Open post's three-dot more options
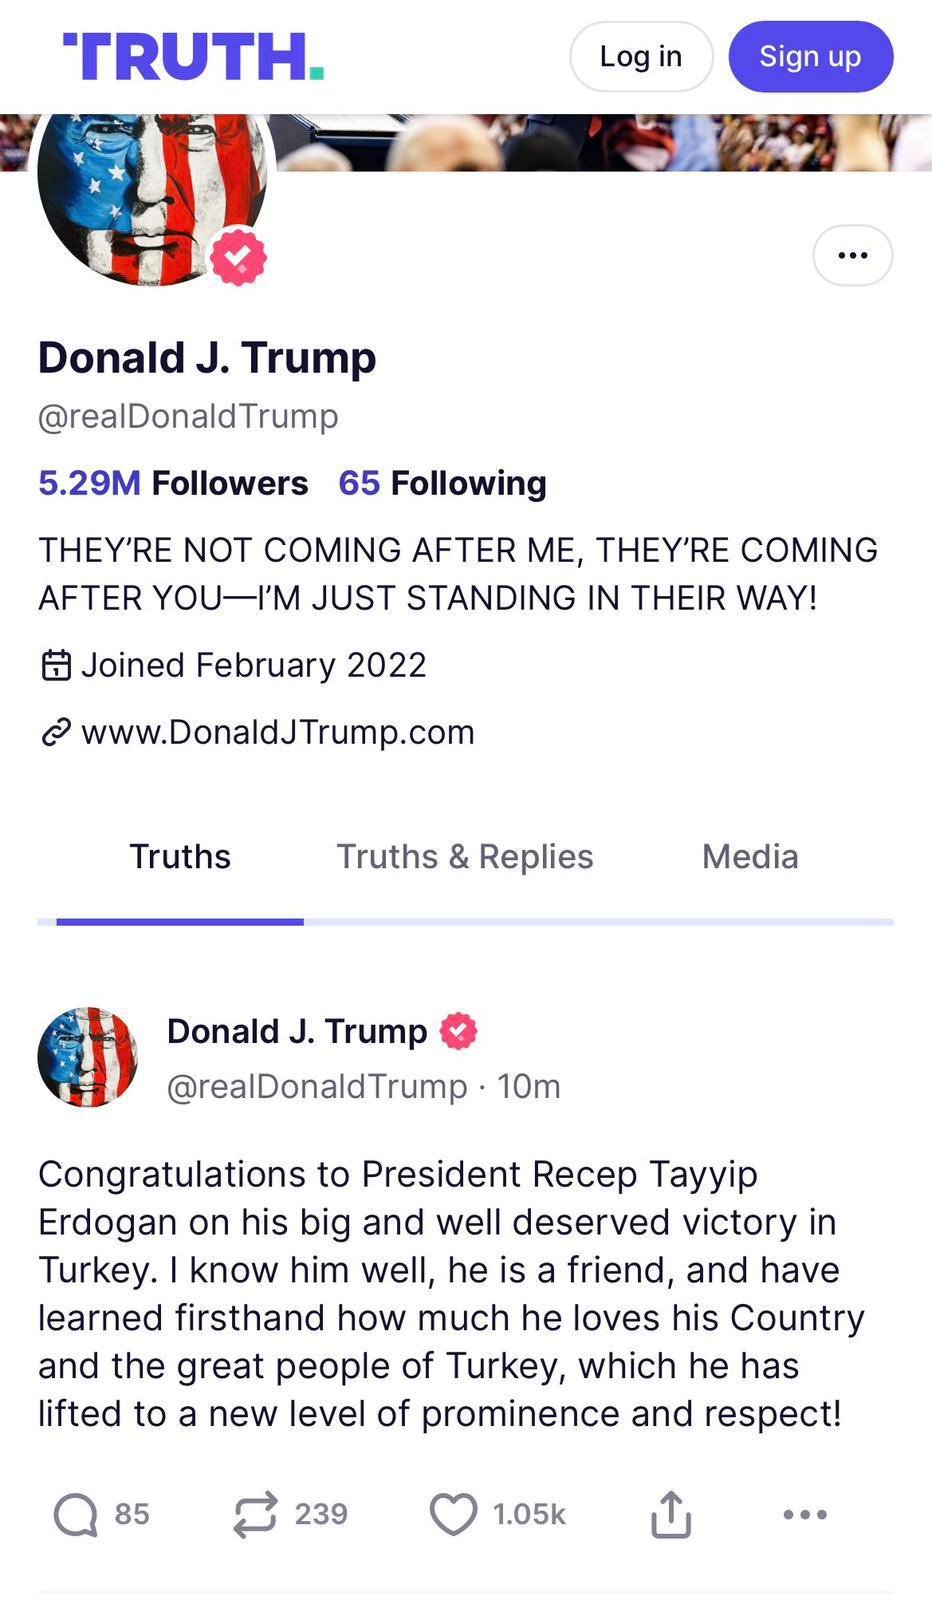Image resolution: width=932 pixels, height=1600 pixels. click(x=805, y=1514)
